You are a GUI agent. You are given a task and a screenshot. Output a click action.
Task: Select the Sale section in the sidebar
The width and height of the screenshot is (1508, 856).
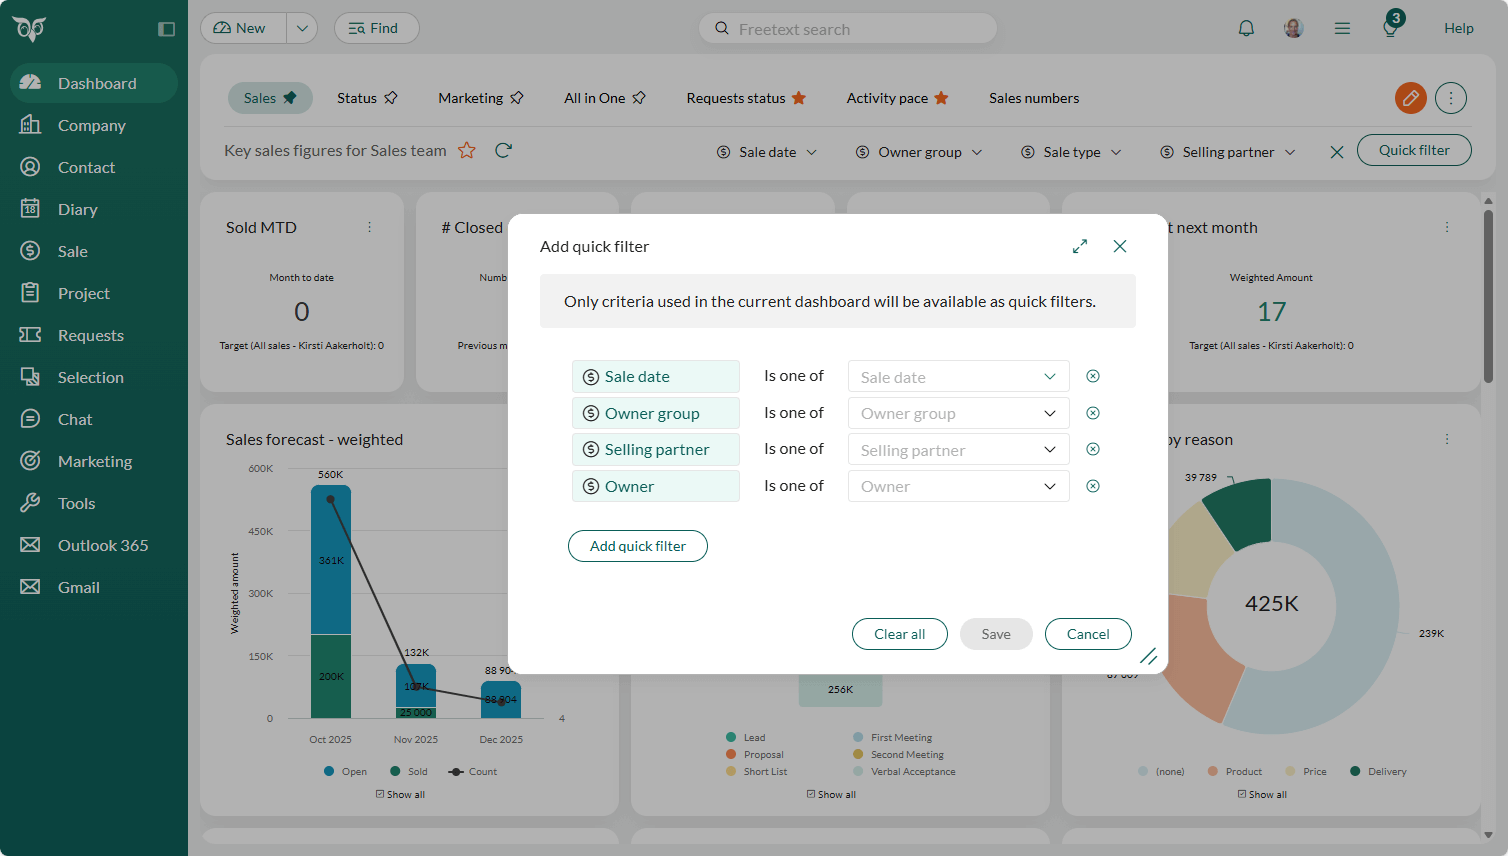point(74,251)
